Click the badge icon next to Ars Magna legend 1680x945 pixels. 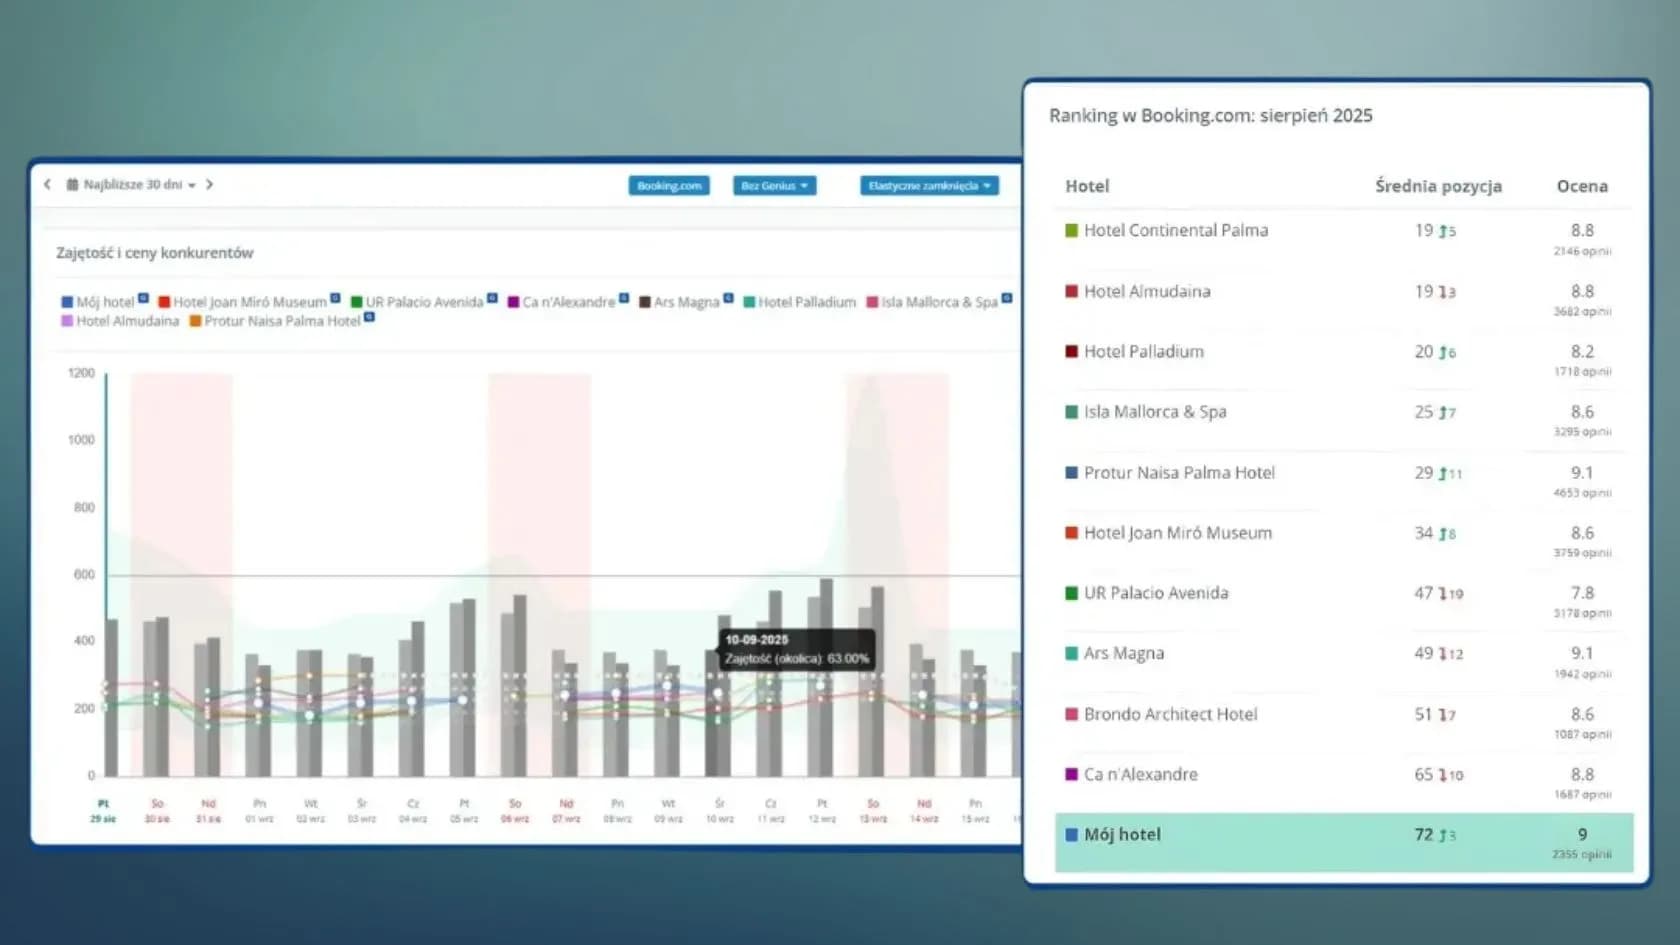click(x=728, y=298)
